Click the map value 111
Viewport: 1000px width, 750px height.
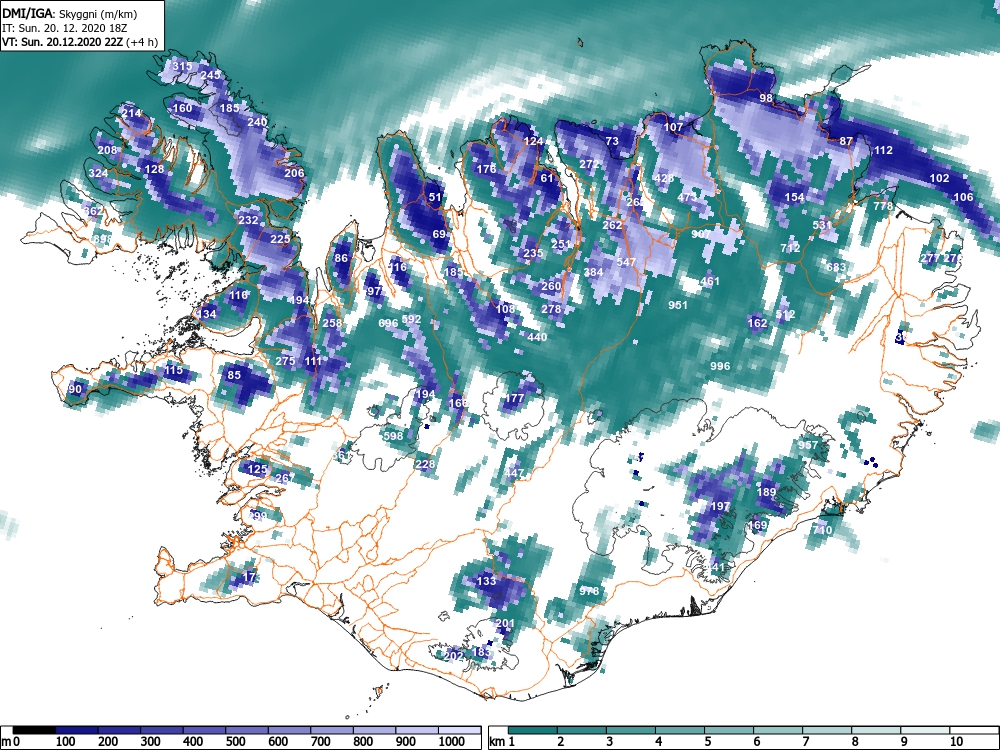pyautogui.click(x=313, y=360)
